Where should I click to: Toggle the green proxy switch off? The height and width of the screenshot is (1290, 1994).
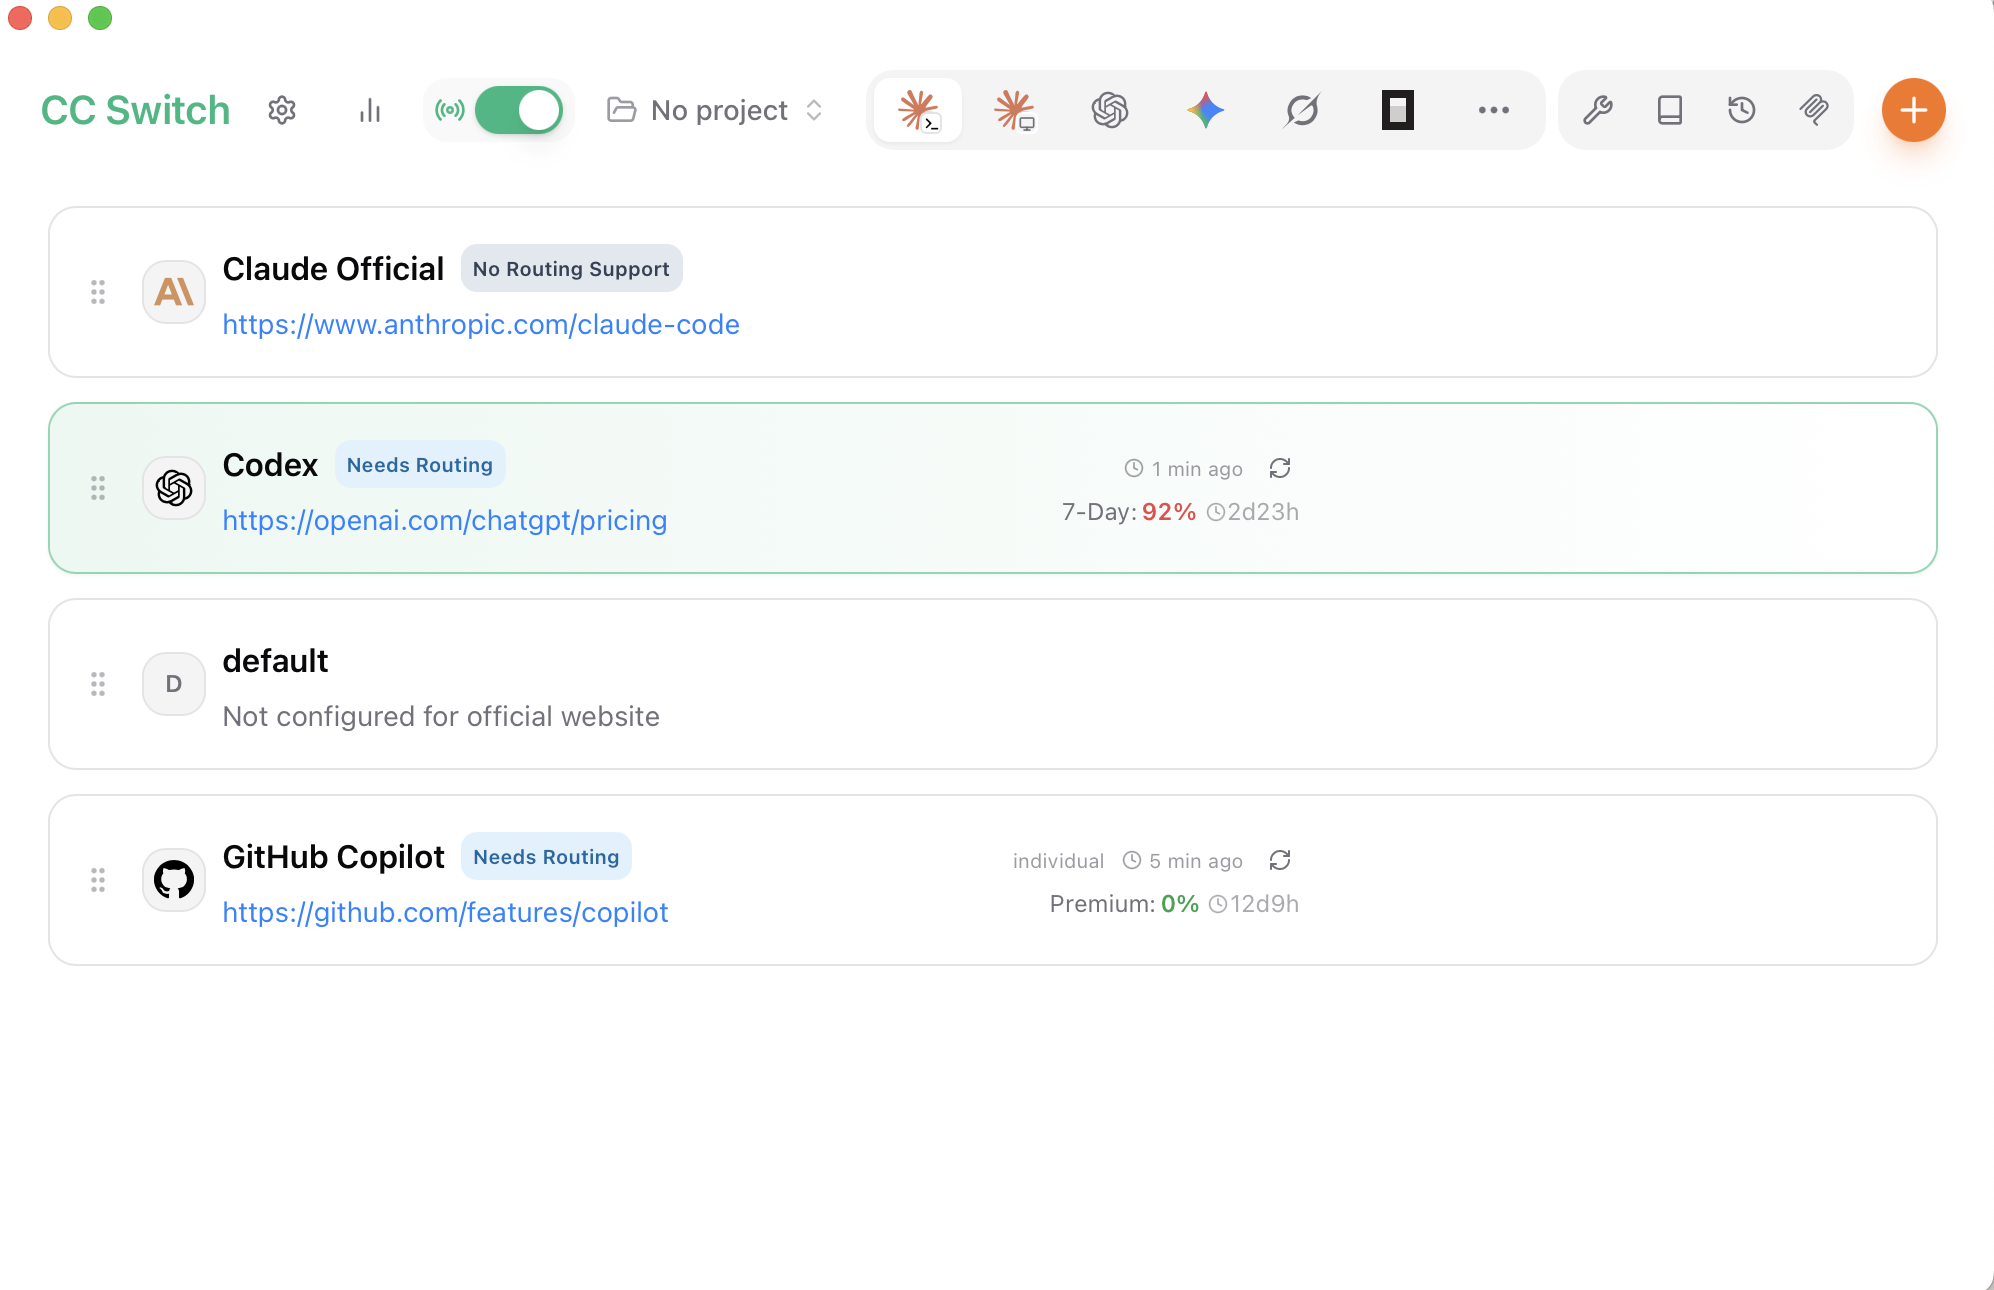(x=519, y=110)
